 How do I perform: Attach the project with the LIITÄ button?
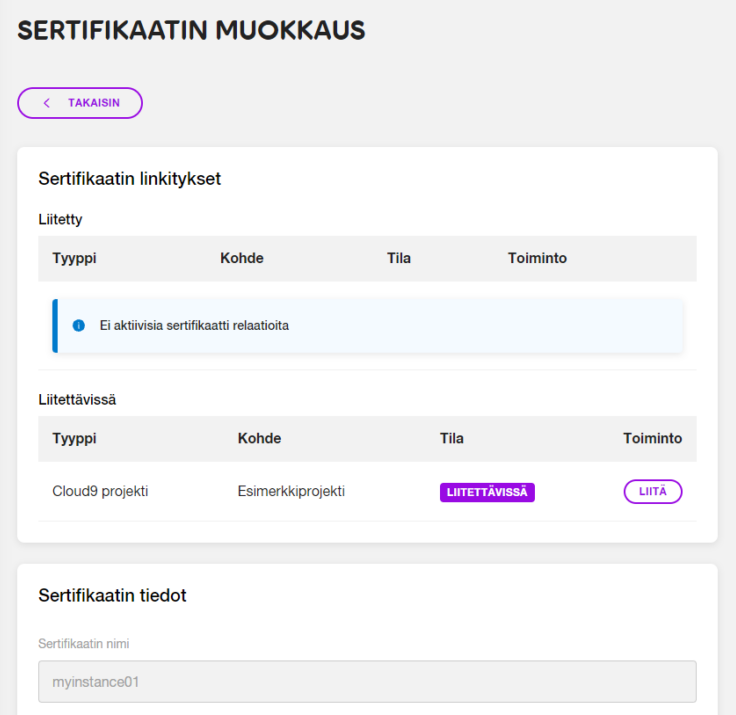coord(652,492)
